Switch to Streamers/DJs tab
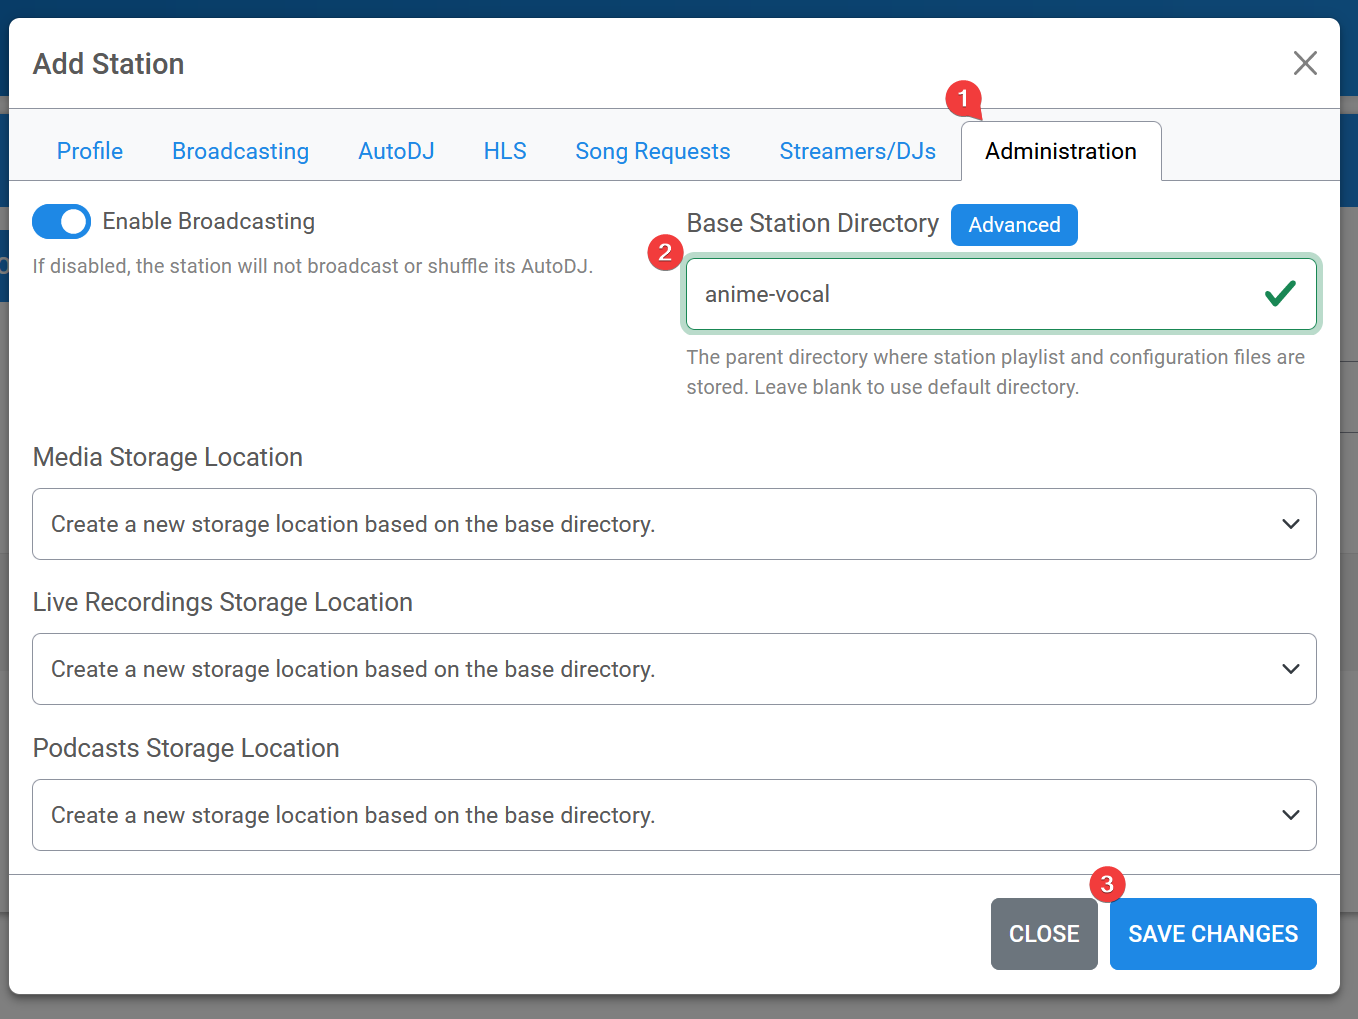 pos(858,151)
